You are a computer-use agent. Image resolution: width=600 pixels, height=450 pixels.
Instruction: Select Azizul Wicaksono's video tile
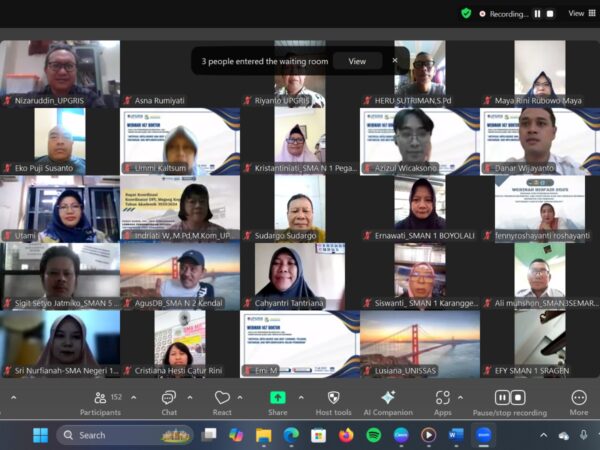(x=420, y=141)
